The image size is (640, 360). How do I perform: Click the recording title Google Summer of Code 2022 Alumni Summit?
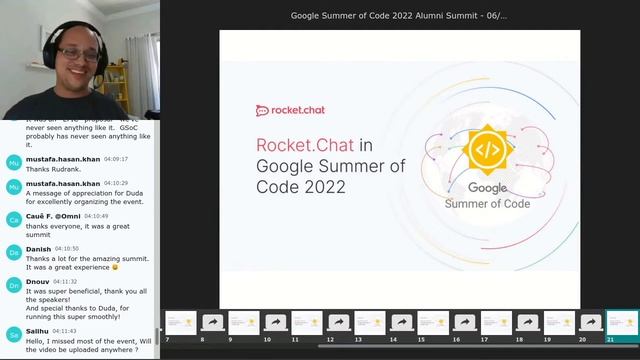(399, 16)
